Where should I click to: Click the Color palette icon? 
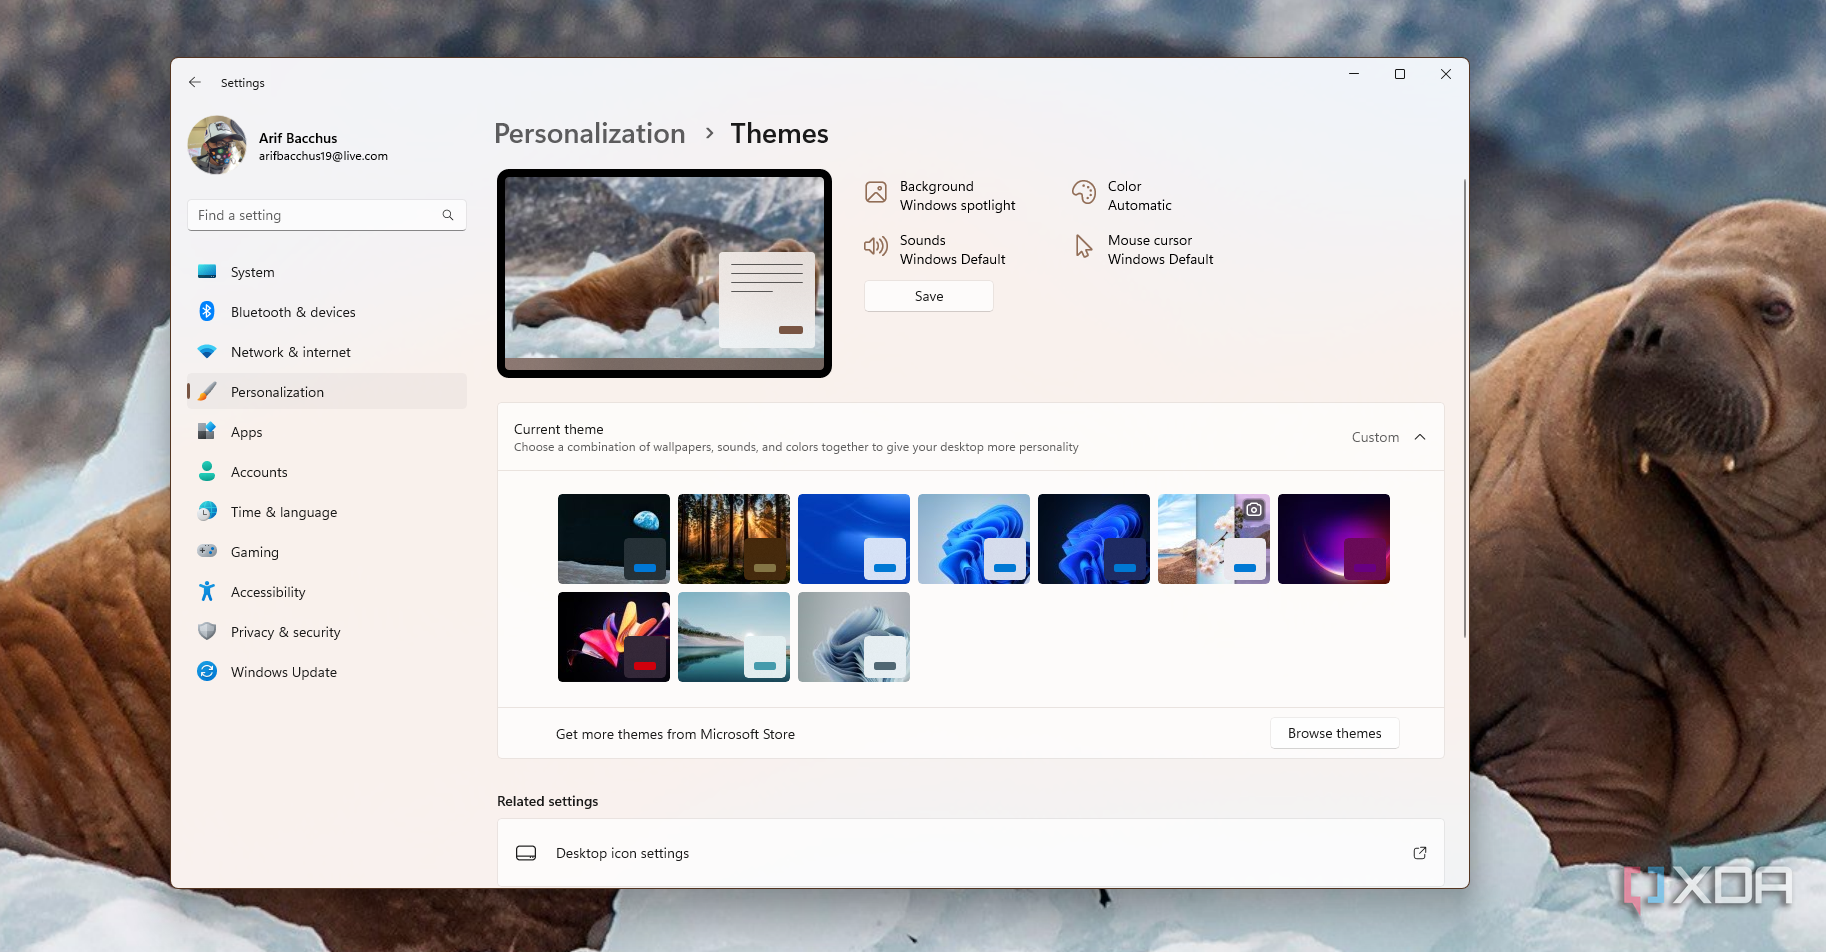pyautogui.click(x=1083, y=192)
